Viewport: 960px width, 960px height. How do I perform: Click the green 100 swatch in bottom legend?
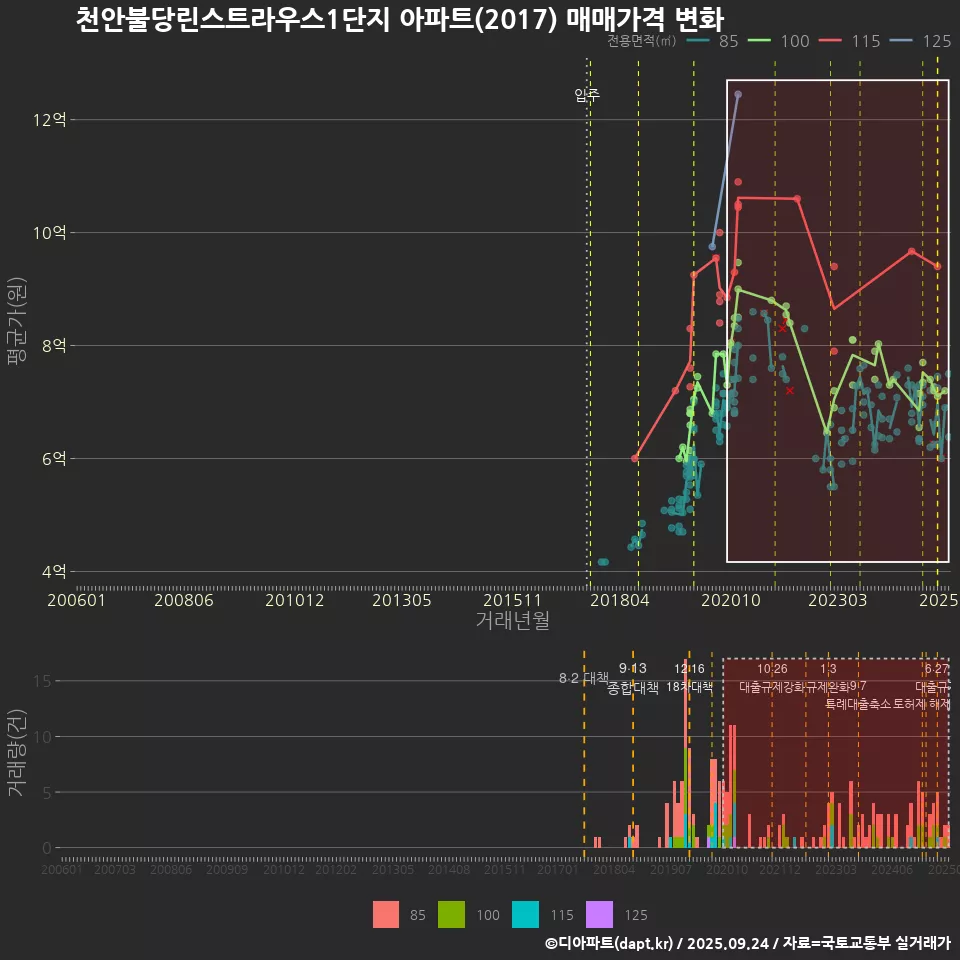[x=452, y=914]
